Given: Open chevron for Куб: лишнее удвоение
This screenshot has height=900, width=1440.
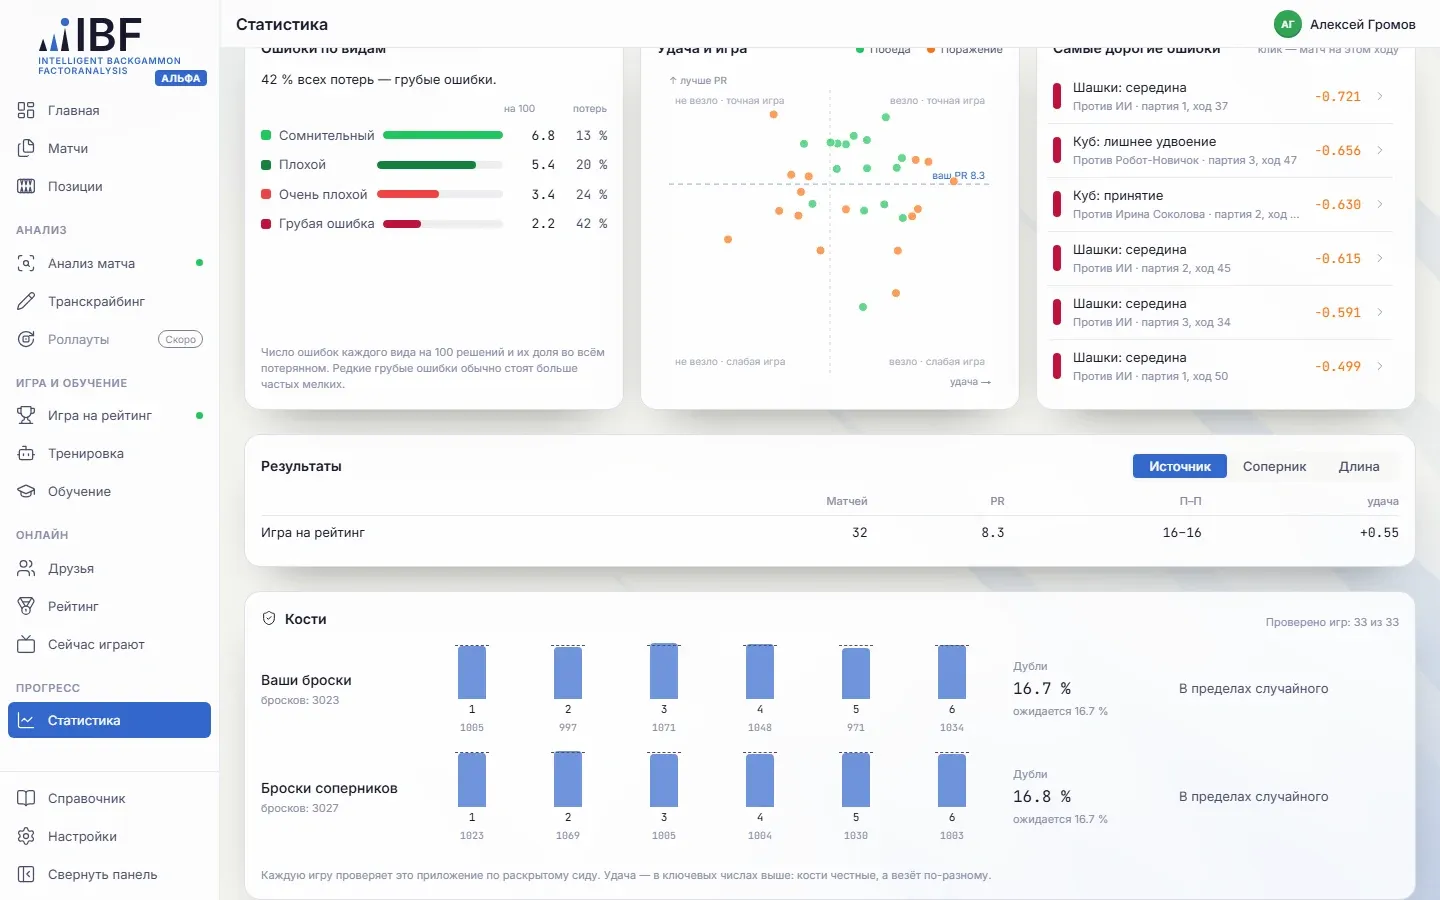Looking at the screenshot, I should tap(1380, 150).
